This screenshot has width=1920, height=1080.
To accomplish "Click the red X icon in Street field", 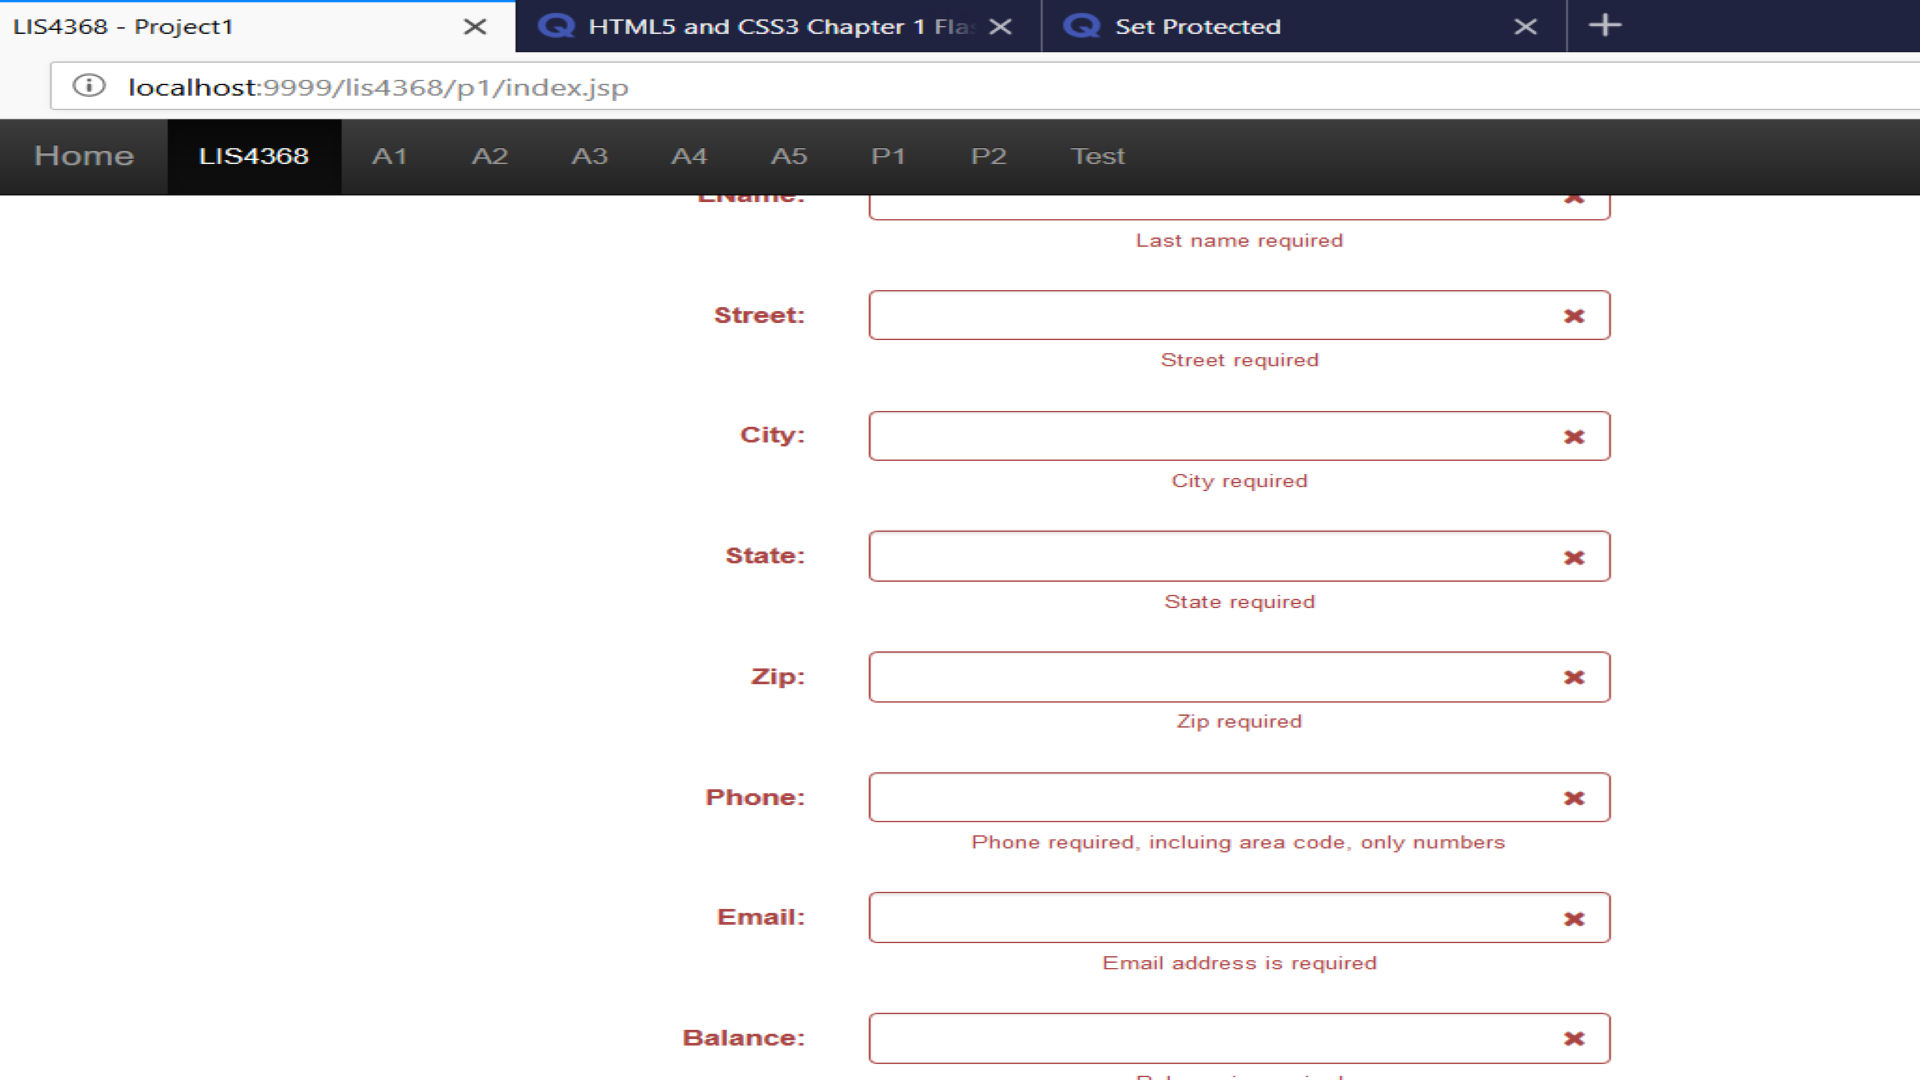I will [1574, 316].
